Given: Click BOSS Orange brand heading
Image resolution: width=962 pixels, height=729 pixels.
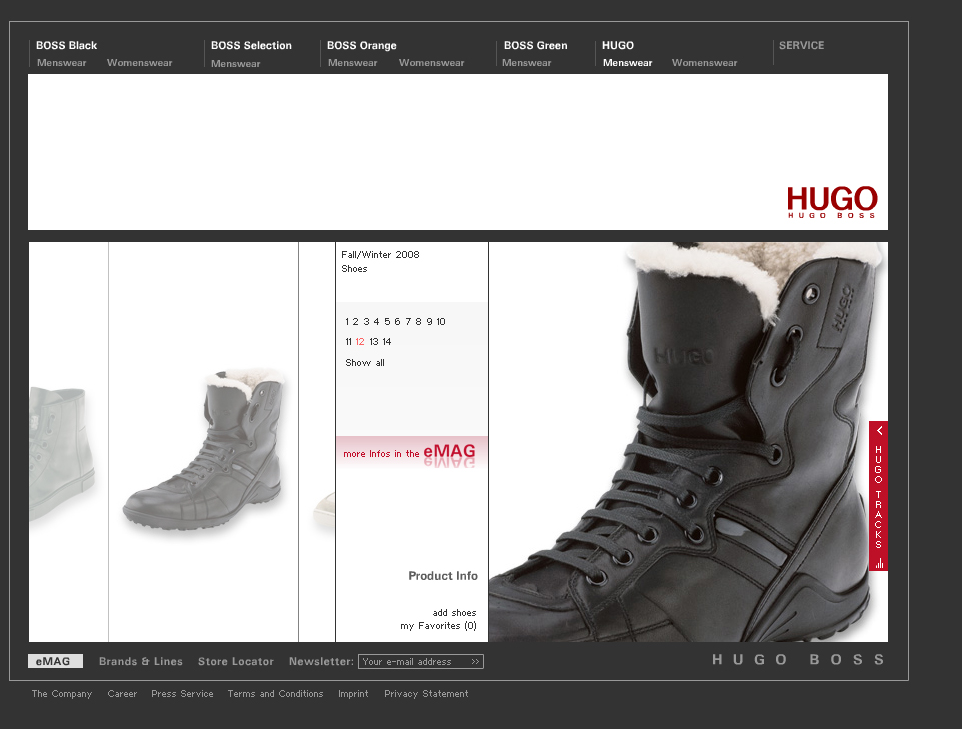Looking at the screenshot, I should [361, 45].
